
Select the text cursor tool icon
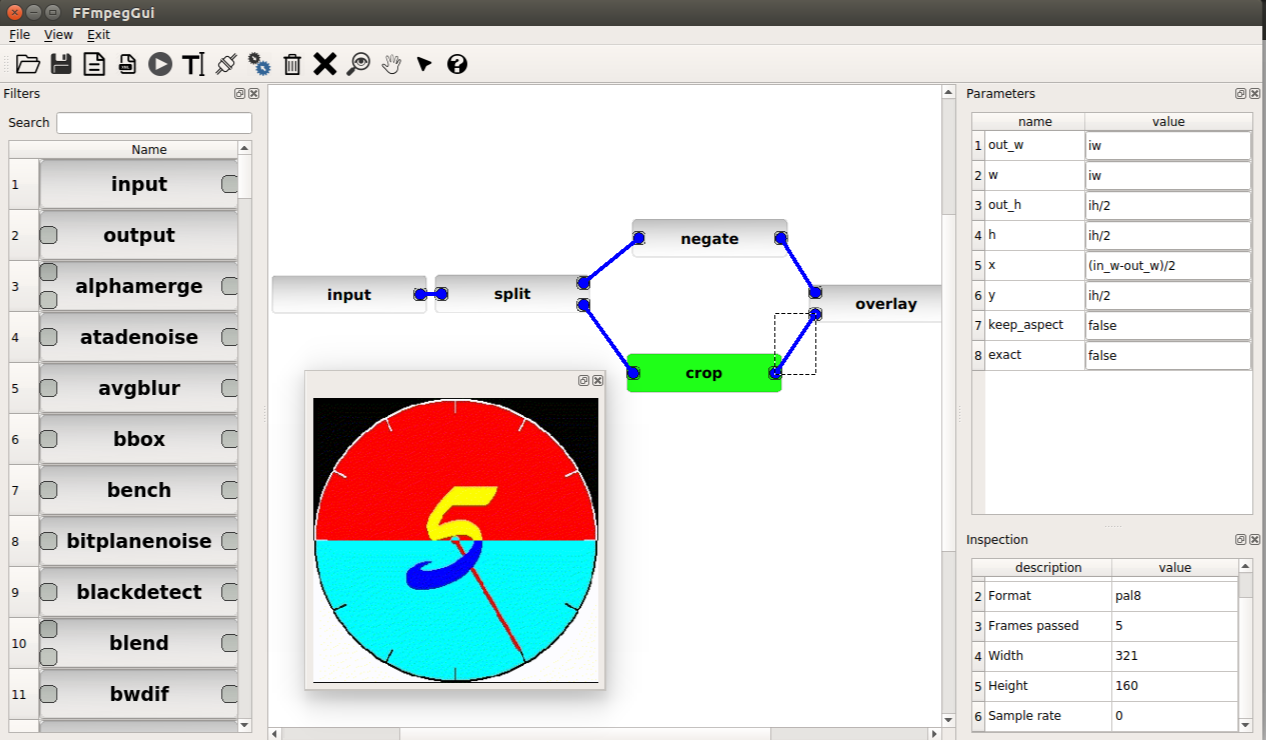(x=193, y=64)
